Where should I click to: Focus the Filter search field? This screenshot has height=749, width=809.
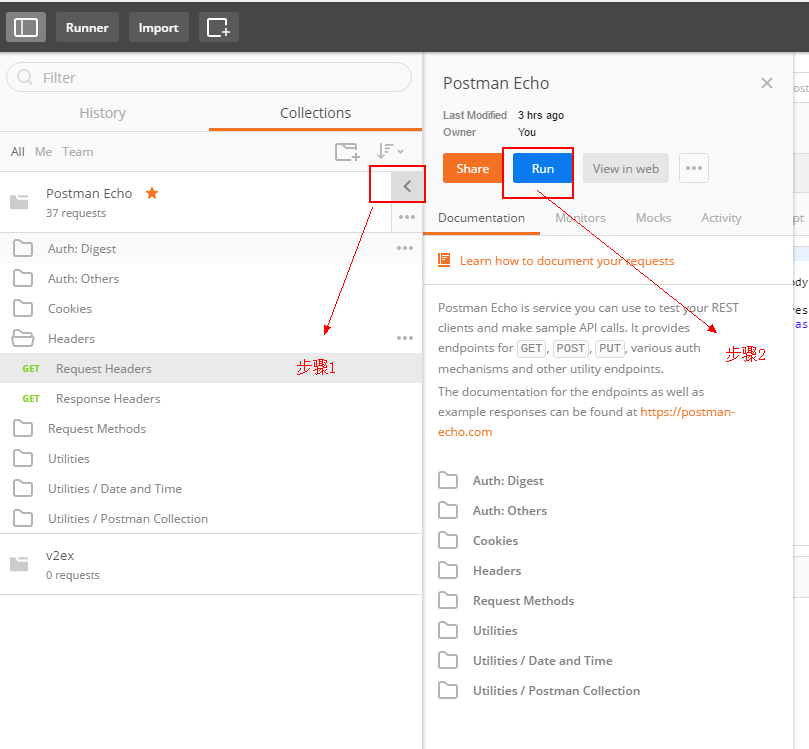pos(209,77)
